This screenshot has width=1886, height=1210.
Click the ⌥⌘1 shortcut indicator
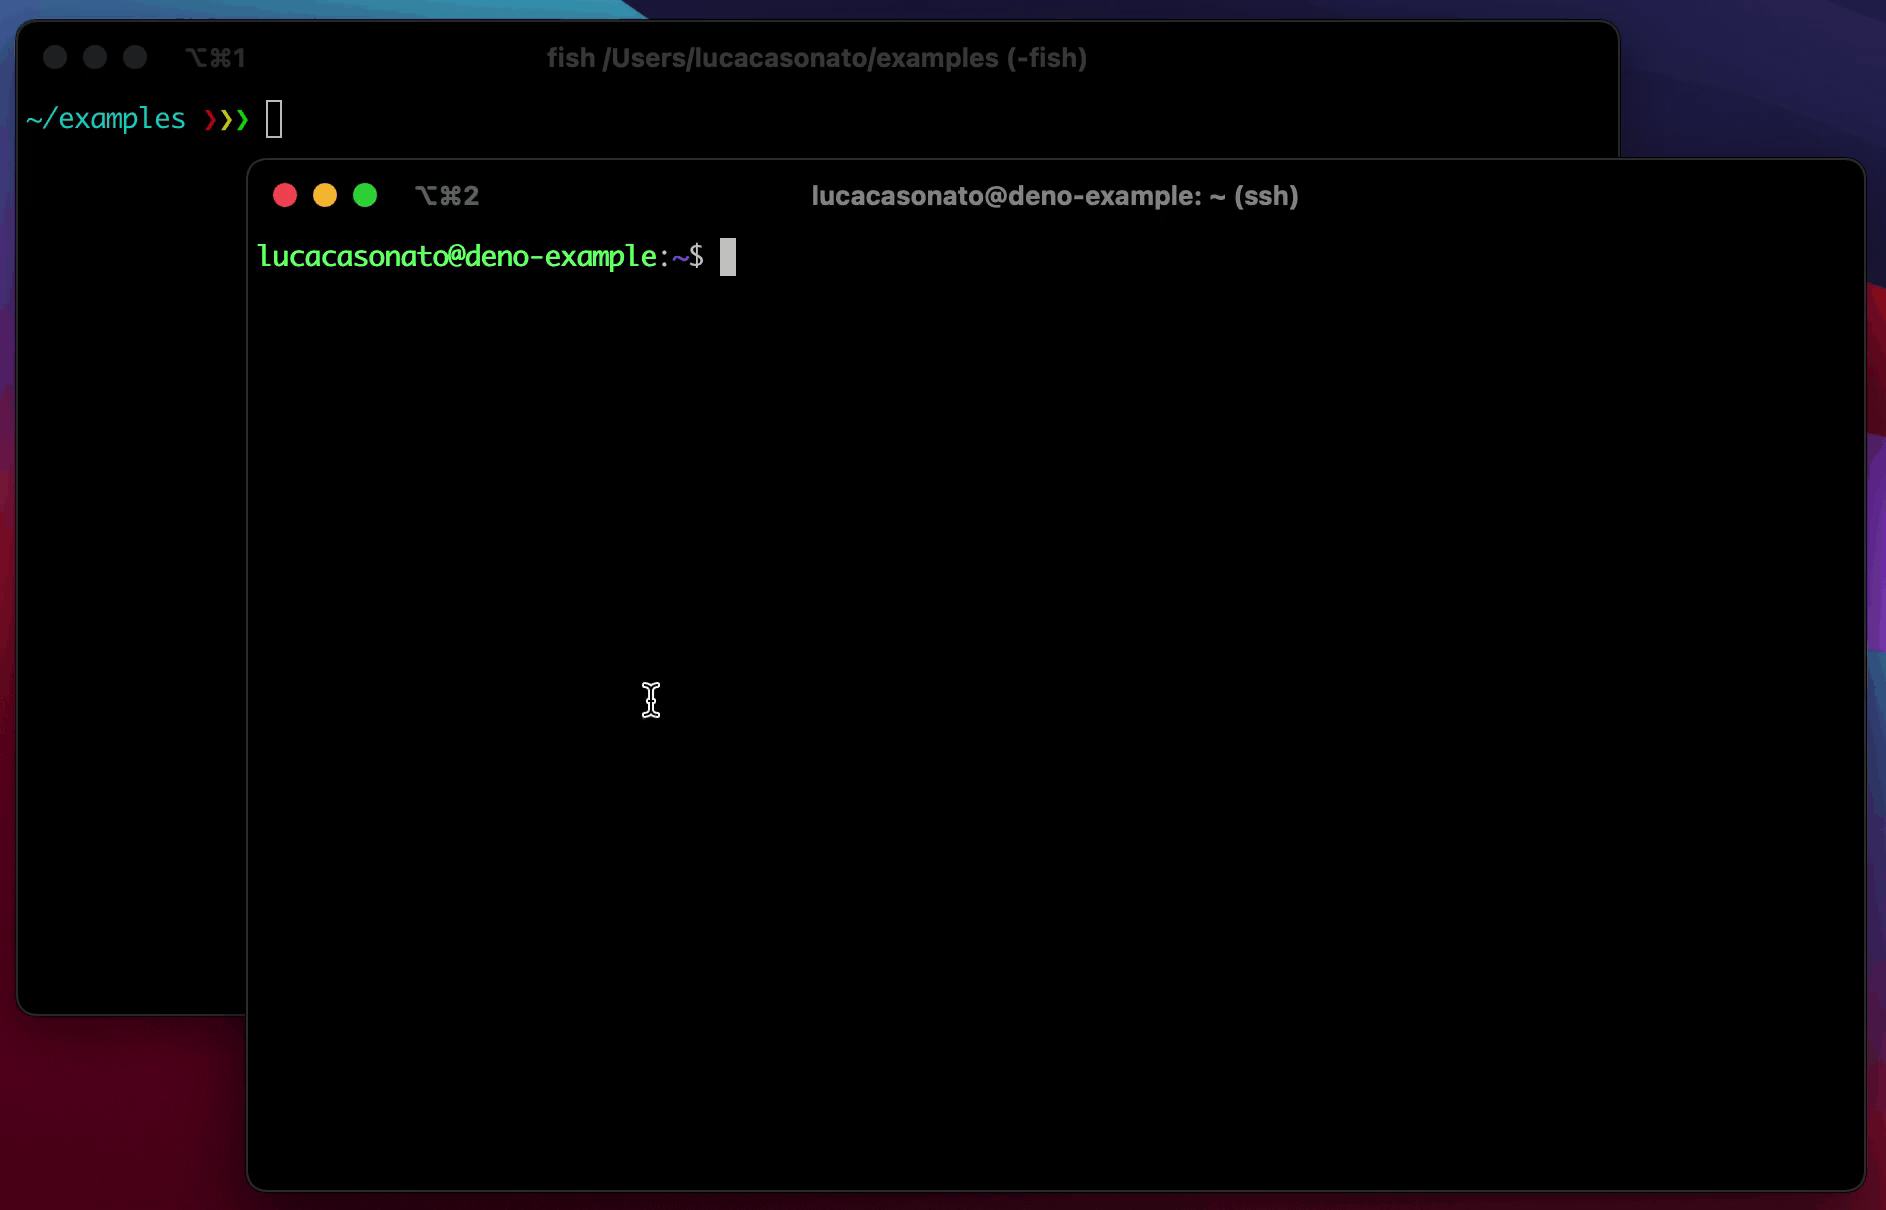tap(215, 58)
